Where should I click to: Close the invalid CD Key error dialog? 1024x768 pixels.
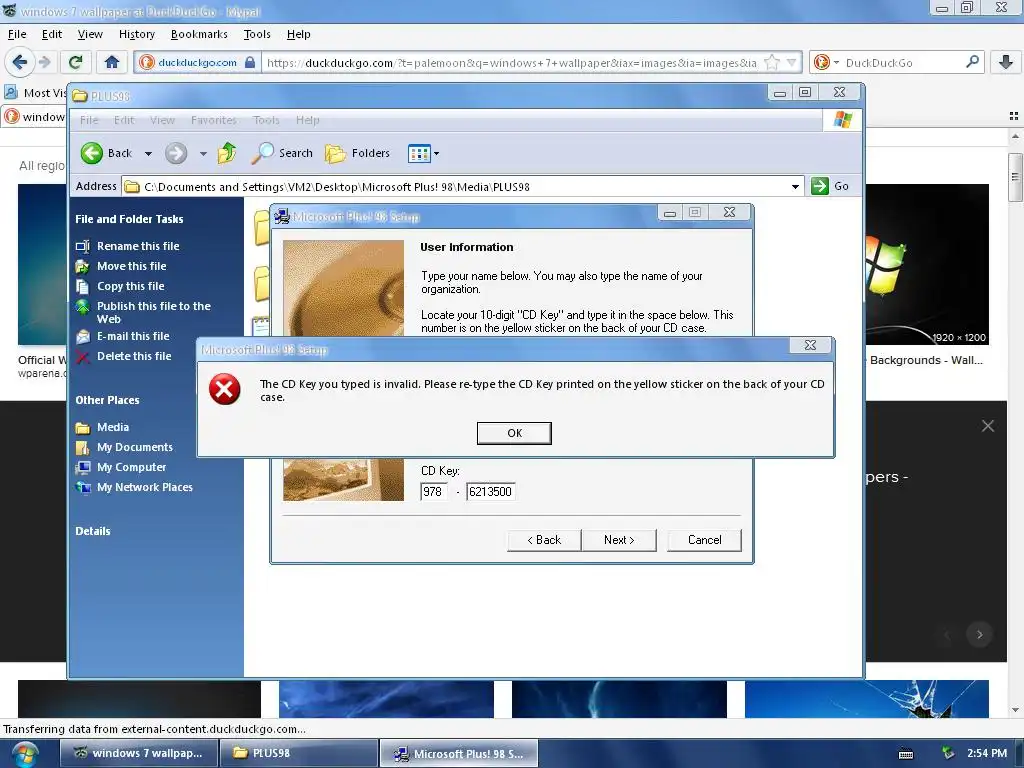(x=810, y=345)
